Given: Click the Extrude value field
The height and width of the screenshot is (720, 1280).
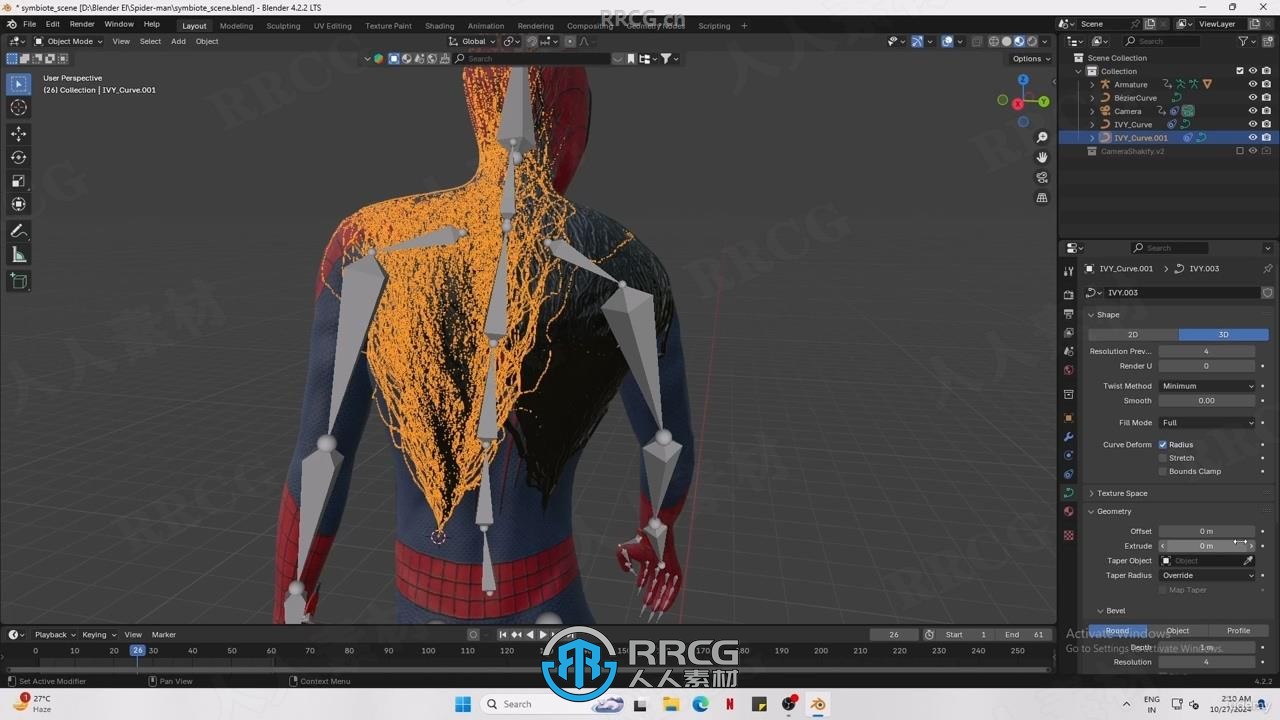Looking at the screenshot, I should point(1207,546).
